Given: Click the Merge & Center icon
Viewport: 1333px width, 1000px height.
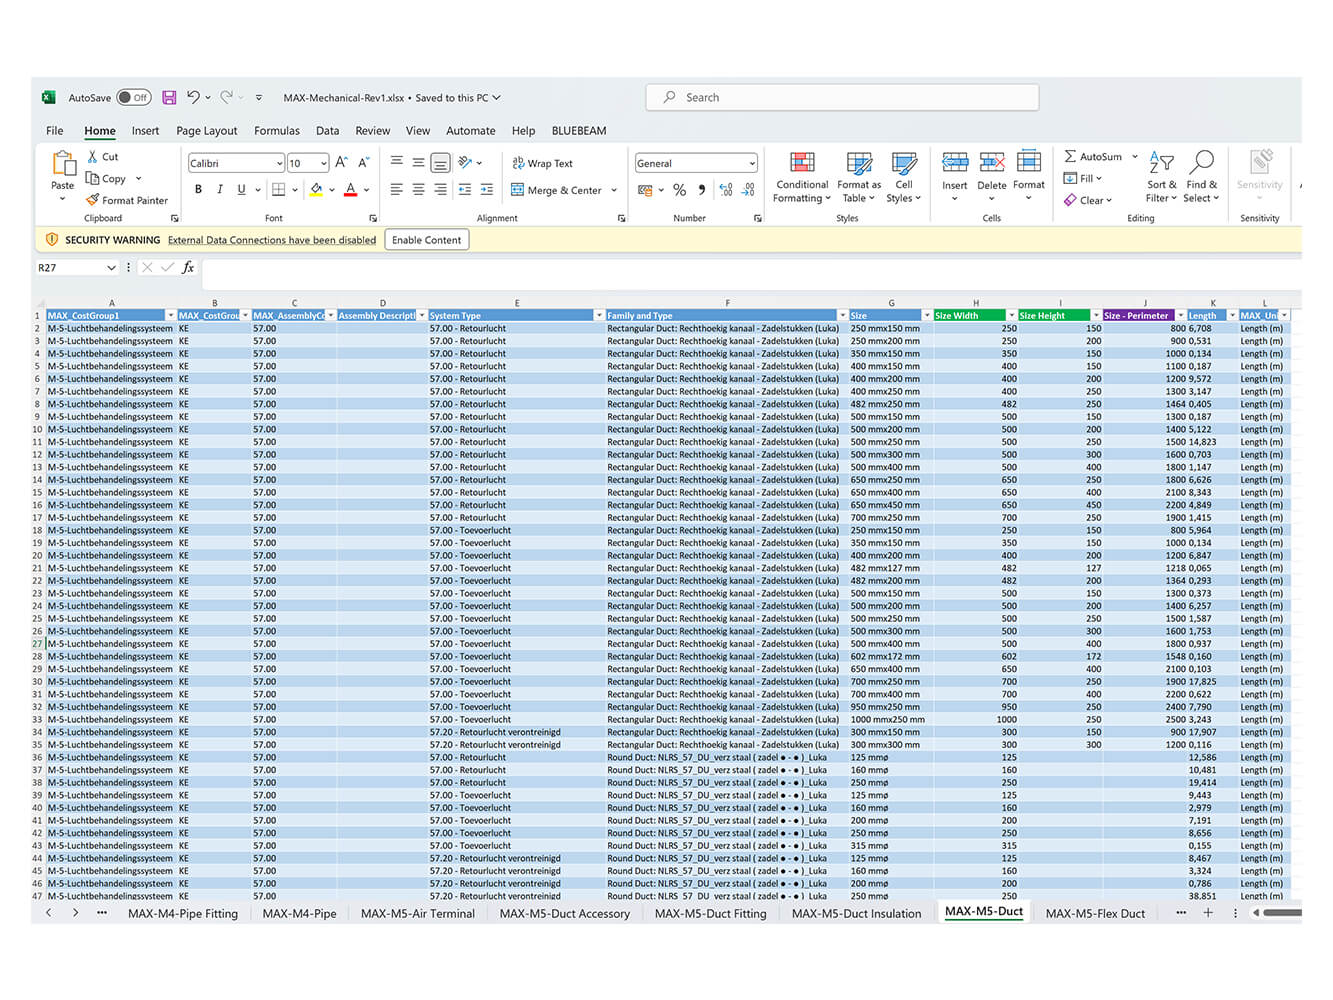Looking at the screenshot, I should click(x=517, y=190).
